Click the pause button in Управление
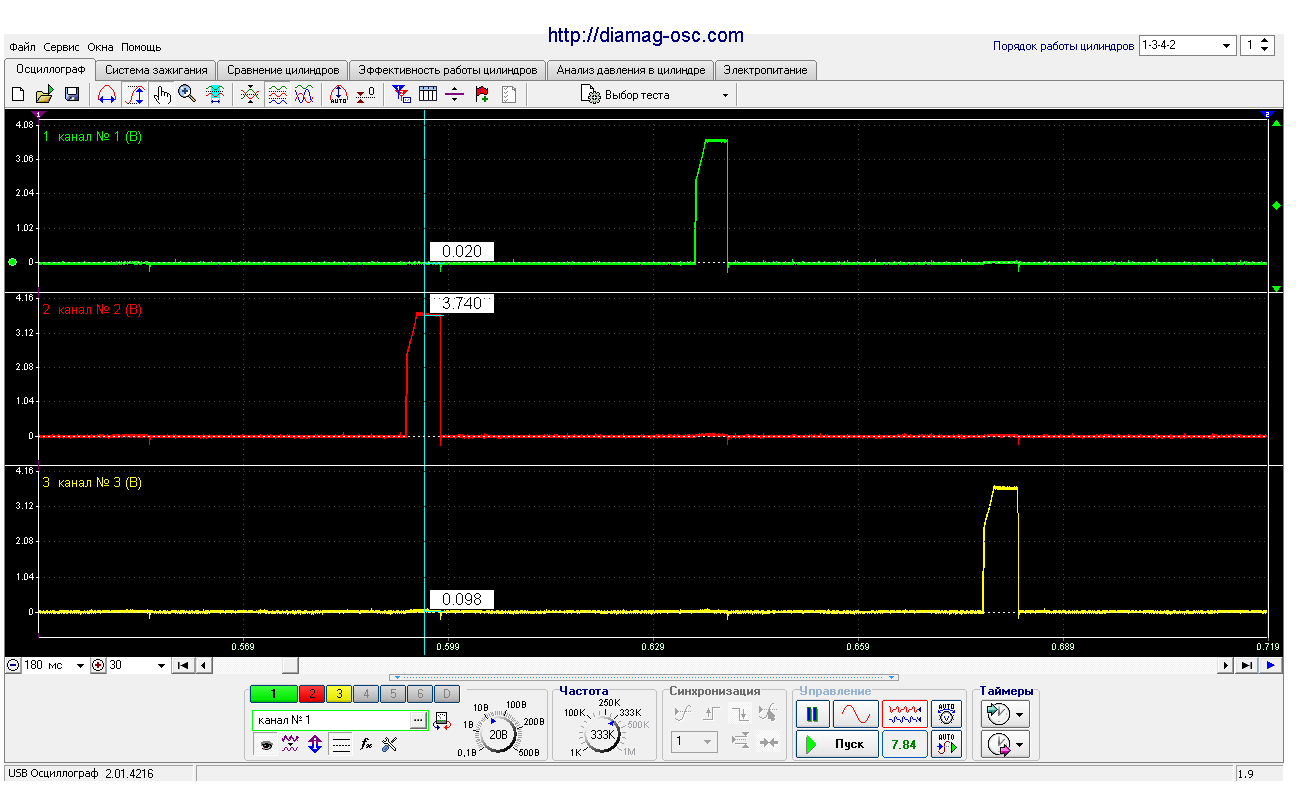This screenshot has height=786, width=1296. tap(813, 714)
